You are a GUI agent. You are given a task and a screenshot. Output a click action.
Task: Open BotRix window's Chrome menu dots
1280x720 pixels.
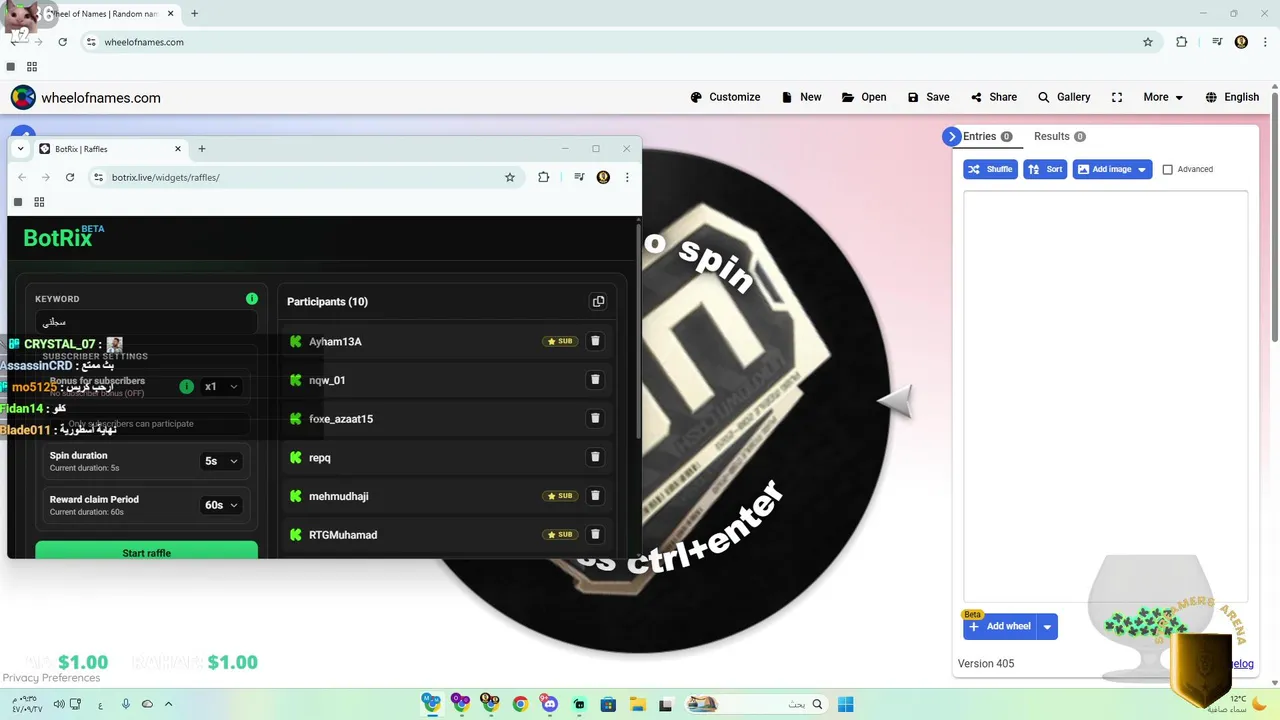(x=627, y=177)
